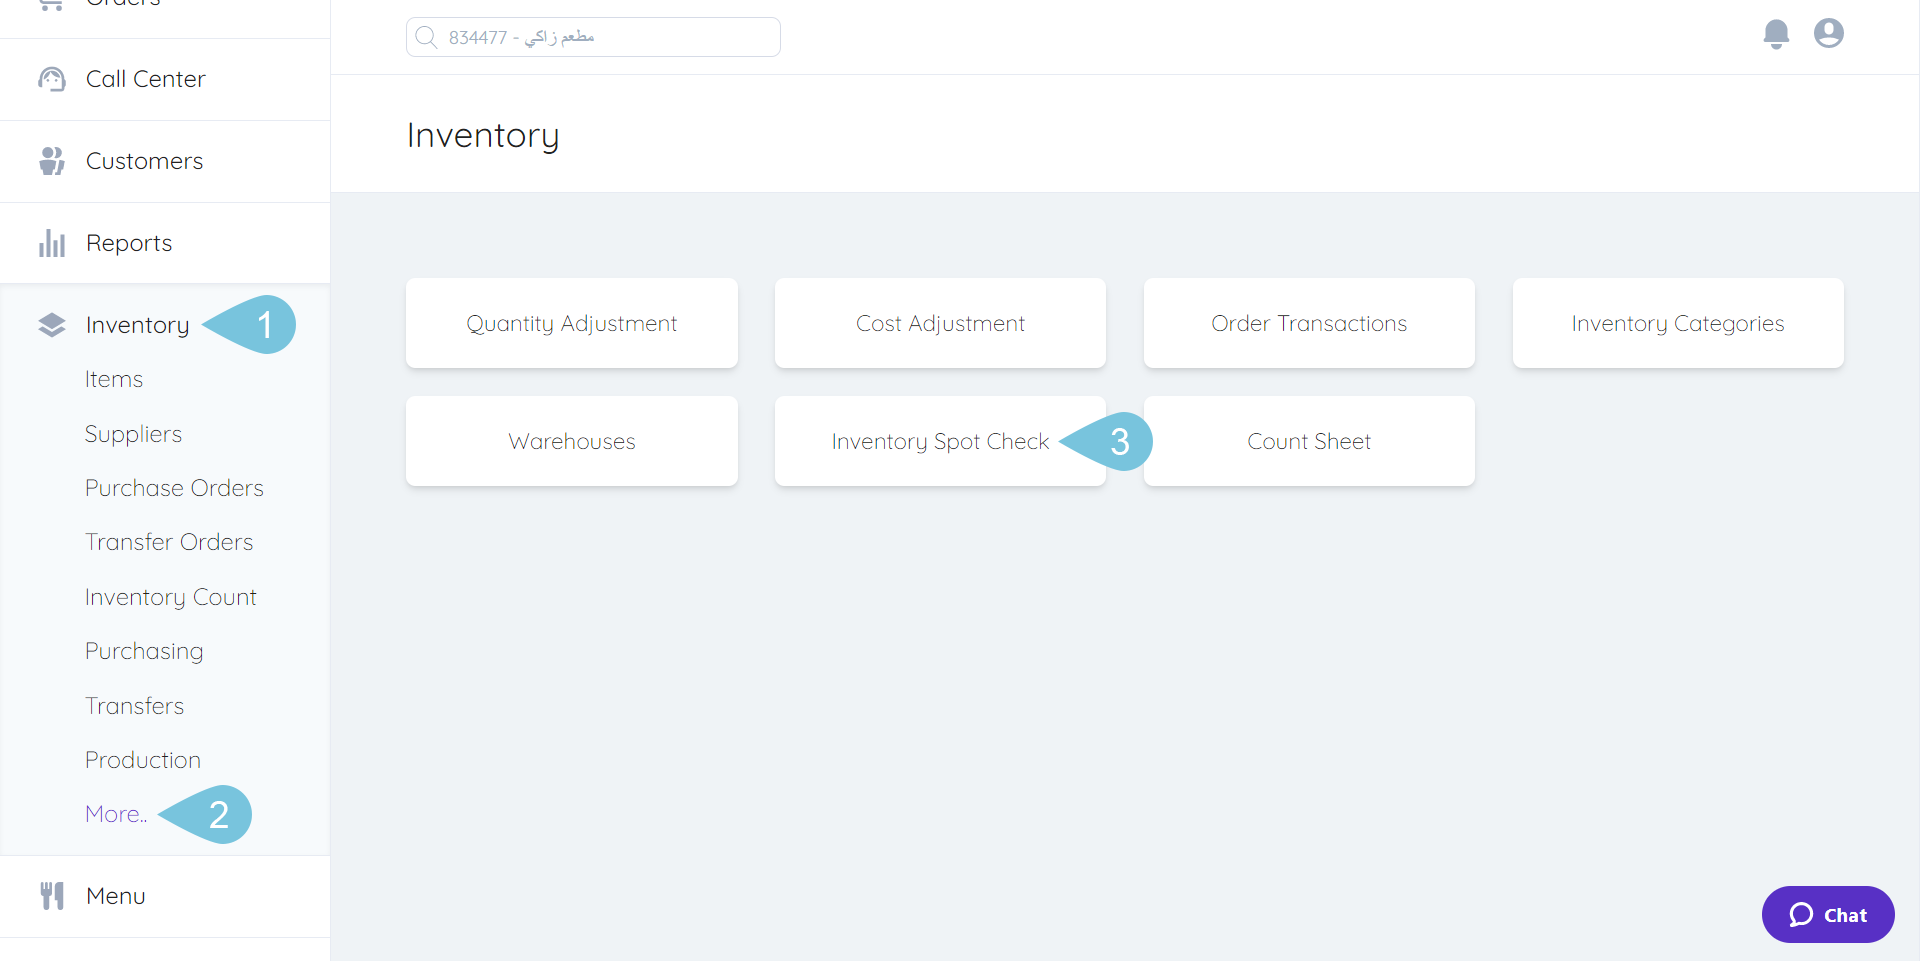Open Suppliers submenu item

(133, 434)
